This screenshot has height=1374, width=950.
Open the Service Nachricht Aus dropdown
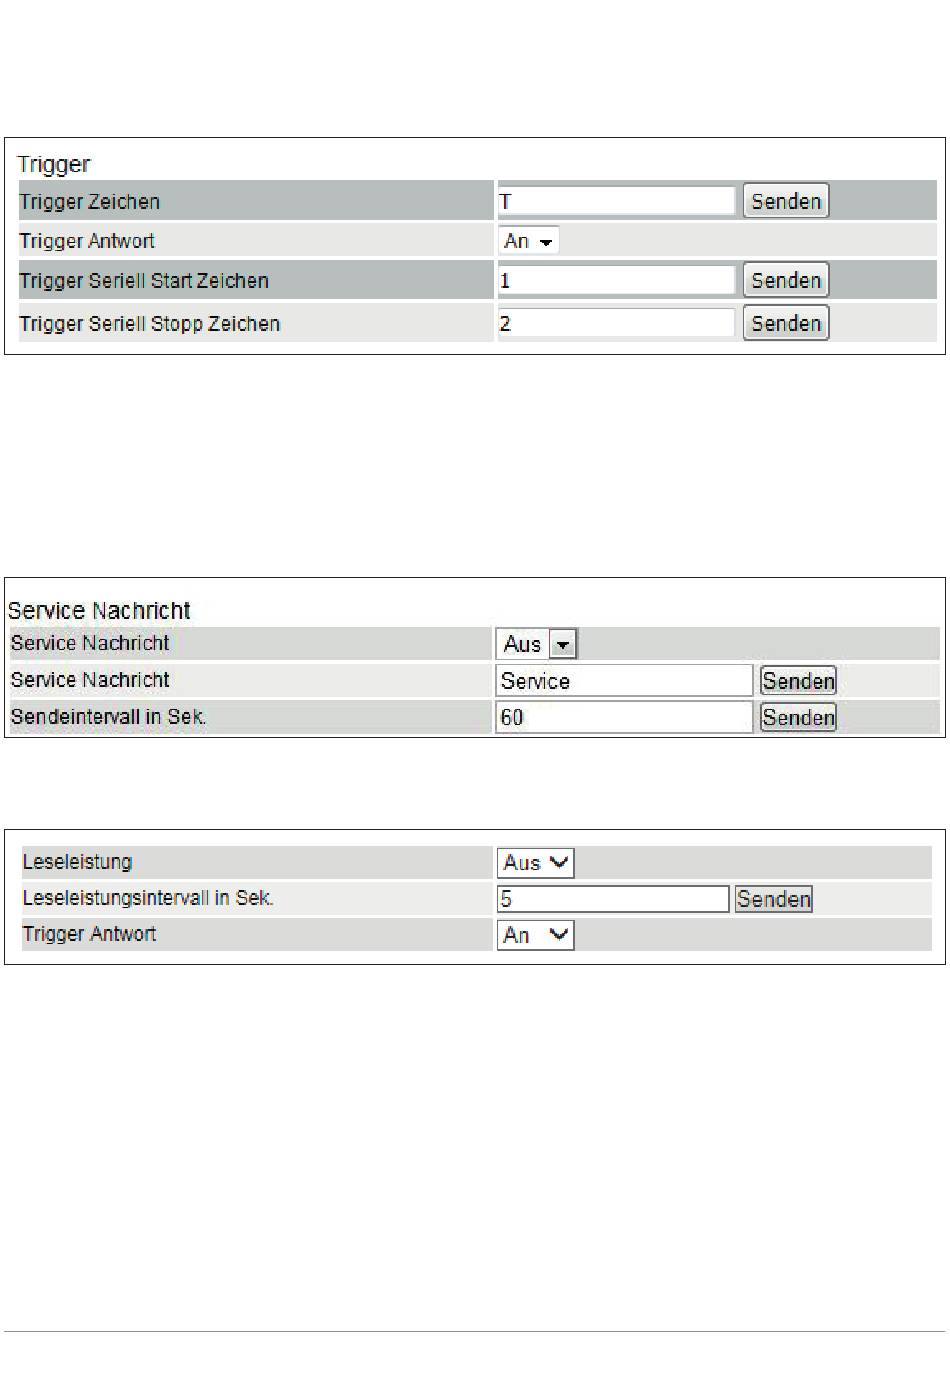click(x=537, y=644)
